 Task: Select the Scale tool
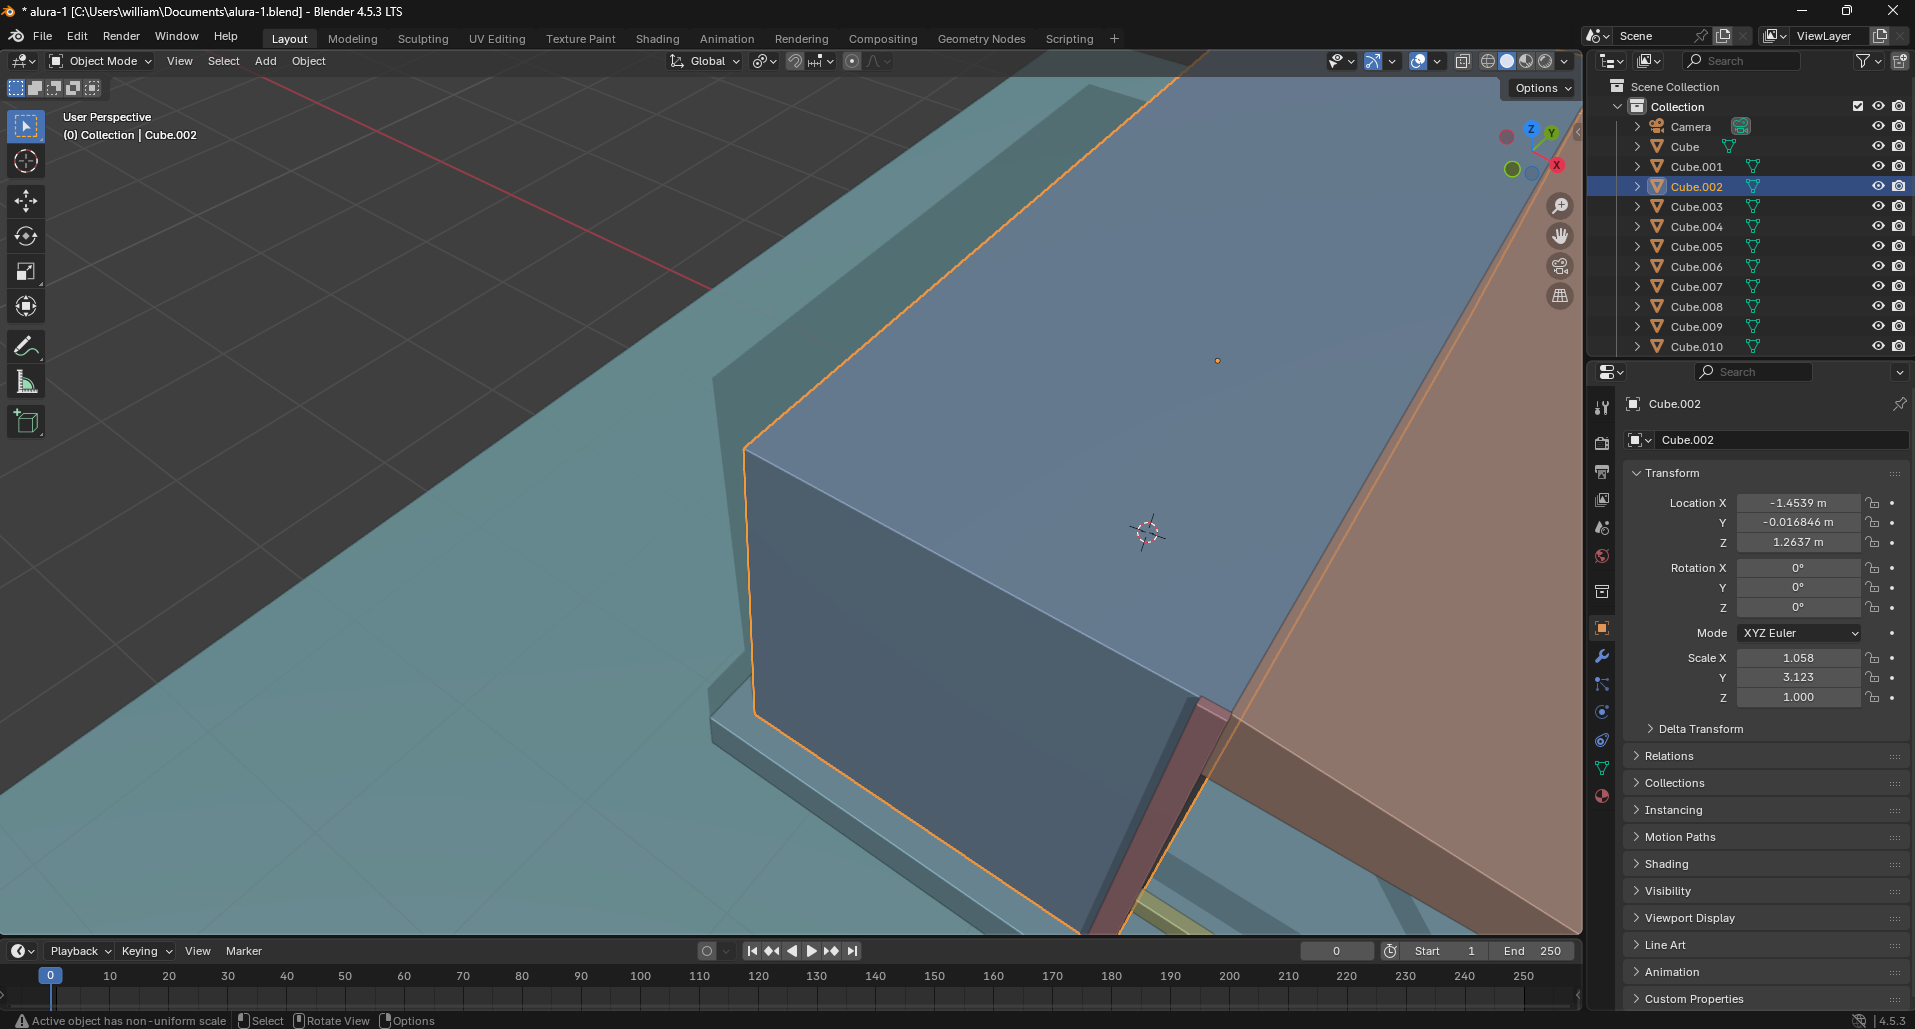coord(26,271)
